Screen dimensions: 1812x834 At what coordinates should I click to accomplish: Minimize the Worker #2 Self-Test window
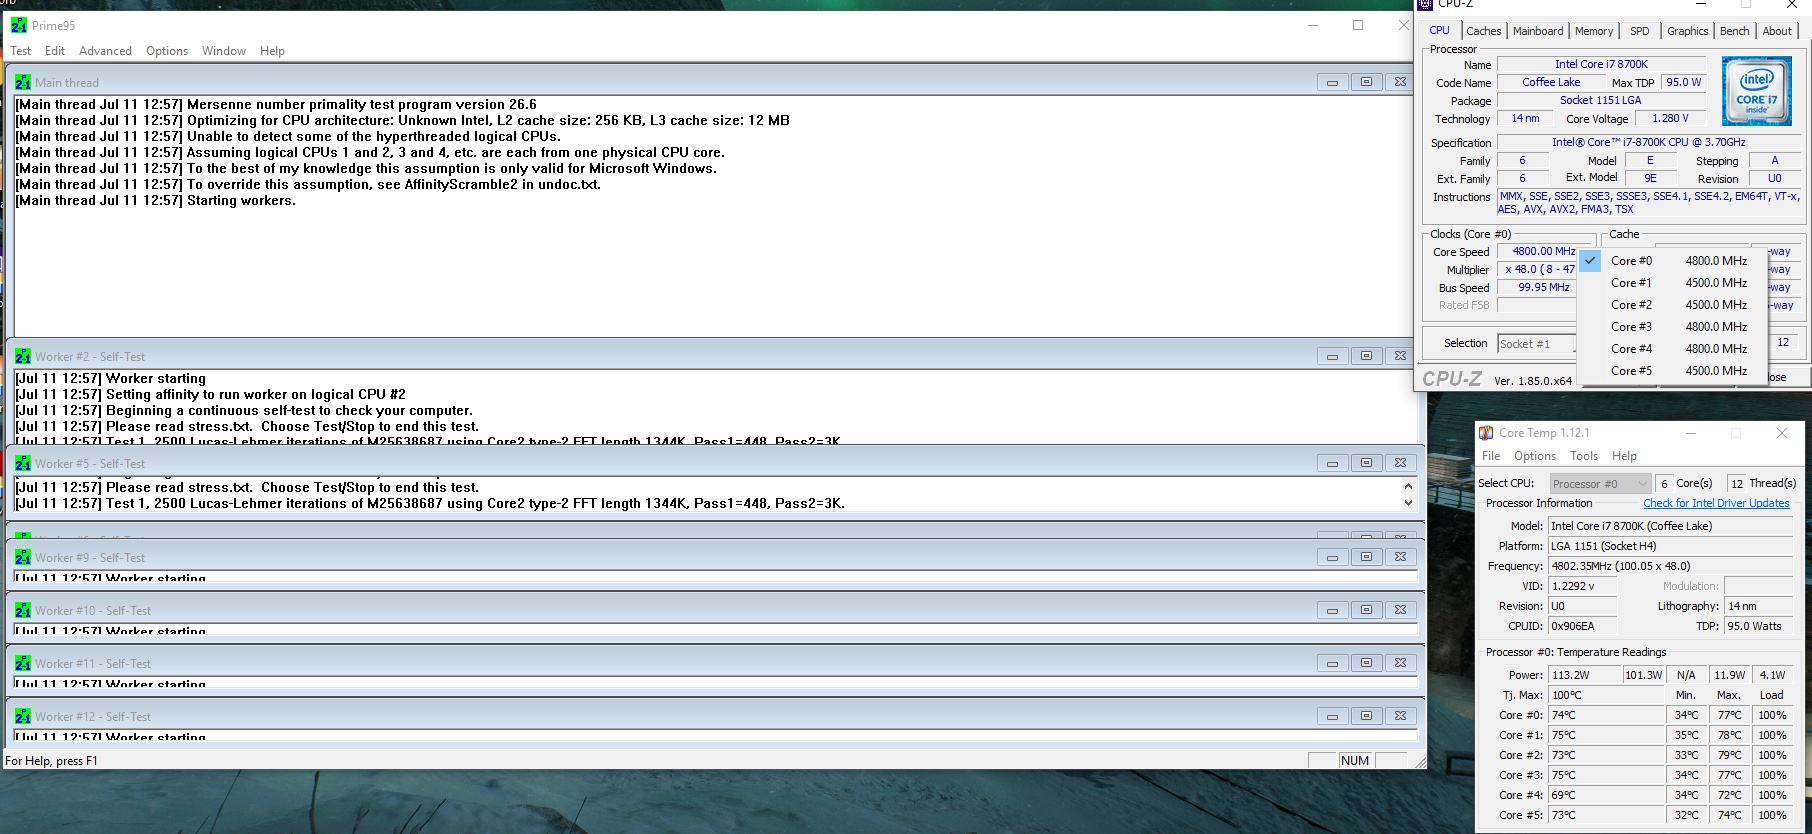(1332, 356)
